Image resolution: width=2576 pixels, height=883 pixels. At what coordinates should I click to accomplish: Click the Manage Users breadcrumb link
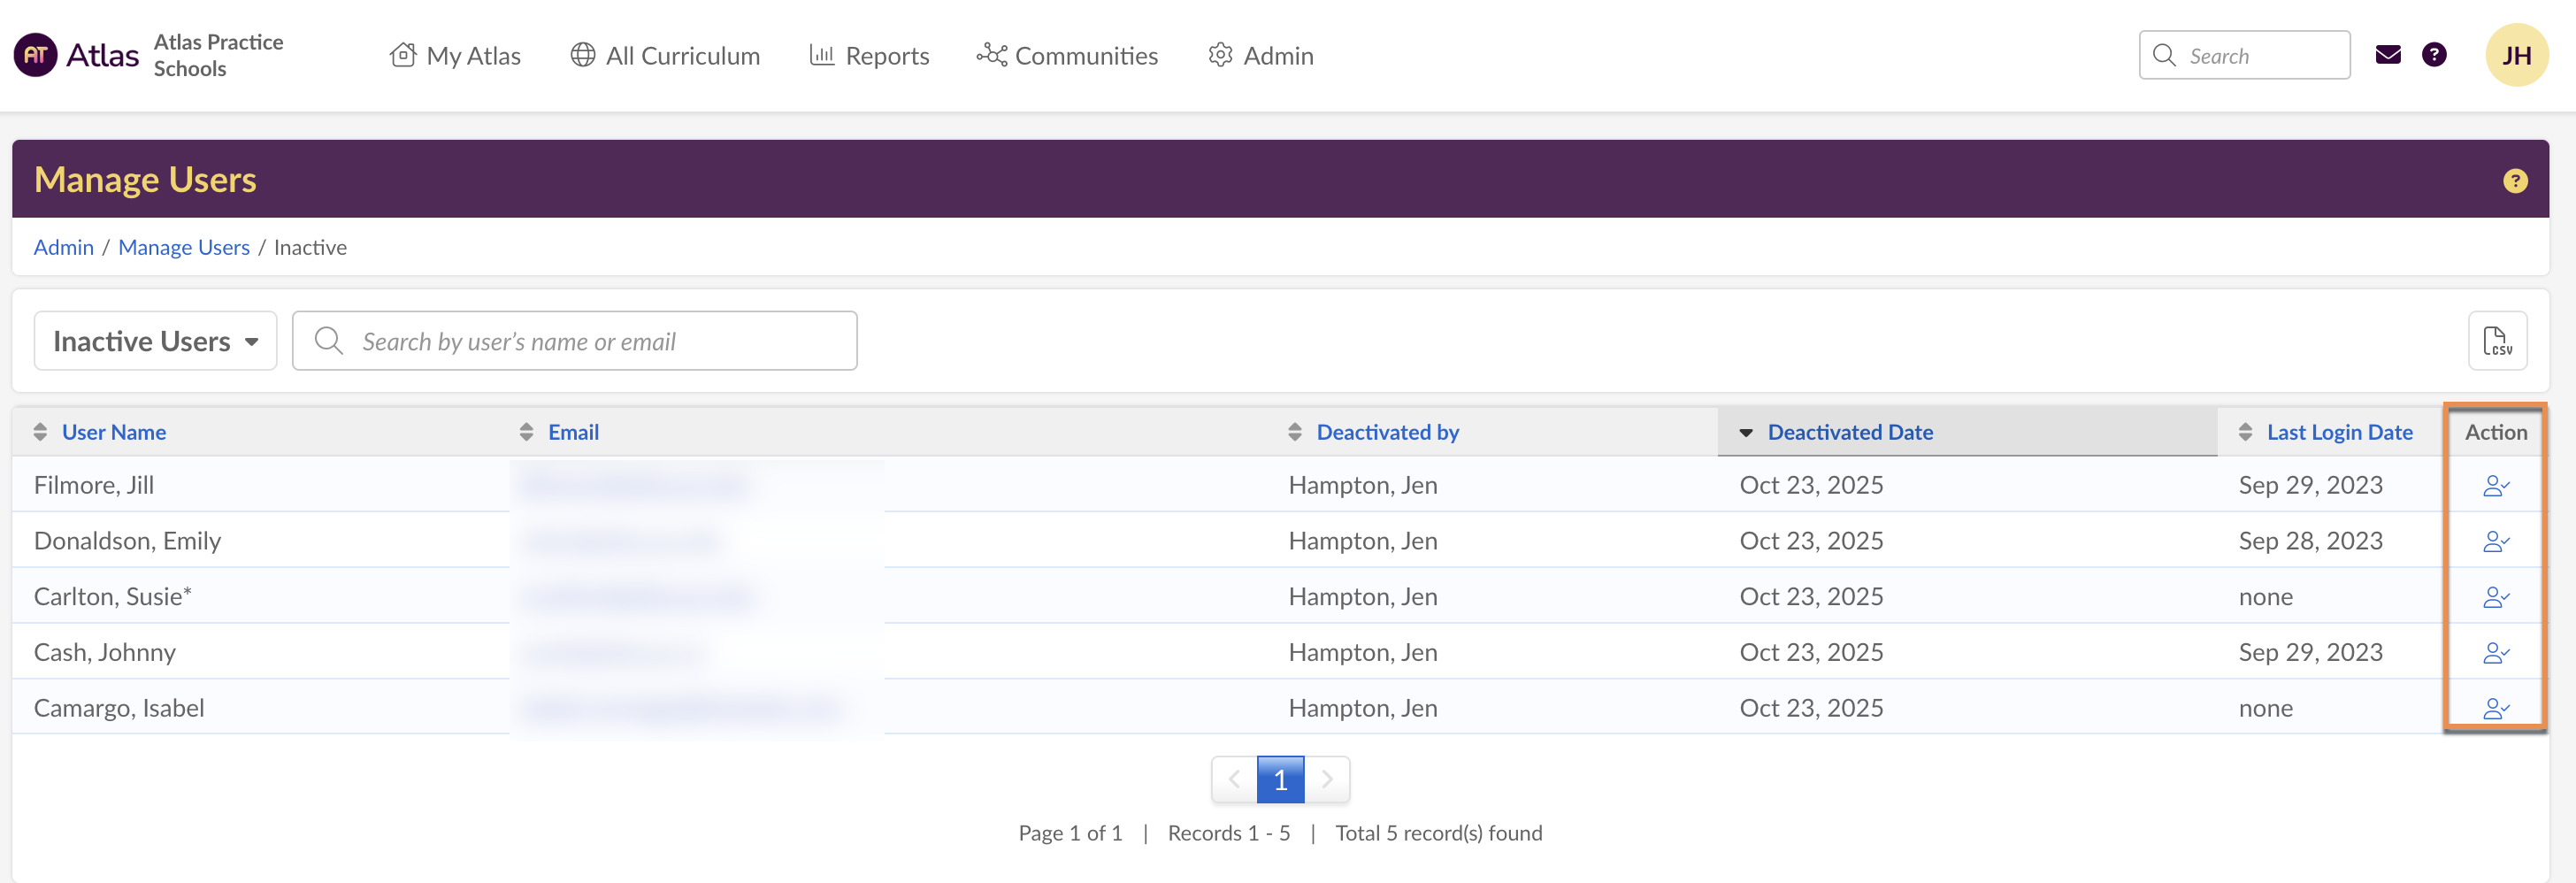coord(184,247)
